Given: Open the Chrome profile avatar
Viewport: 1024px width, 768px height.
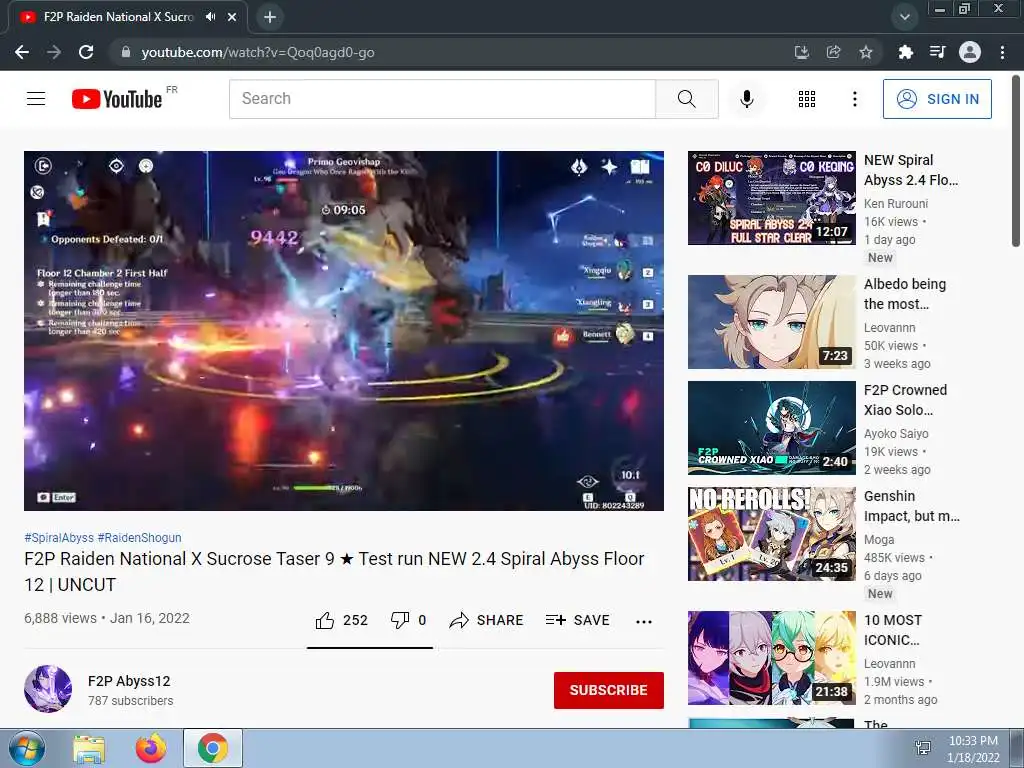Looking at the screenshot, I should point(970,52).
